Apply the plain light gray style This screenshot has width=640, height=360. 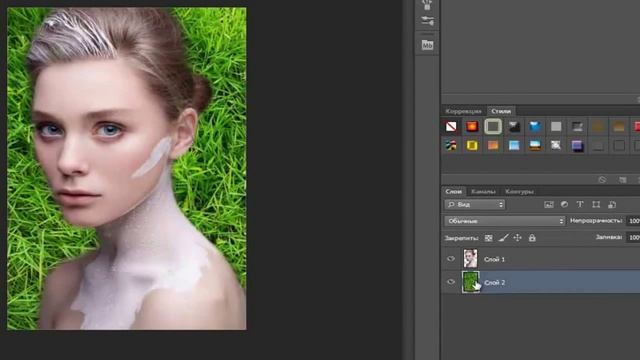[556, 127]
